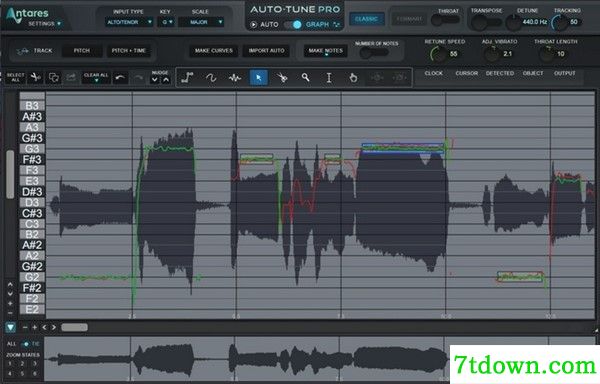Screen dimensions: 600x384
Task: Toggle the ALL/TIE overview switch
Action: click(x=25, y=344)
